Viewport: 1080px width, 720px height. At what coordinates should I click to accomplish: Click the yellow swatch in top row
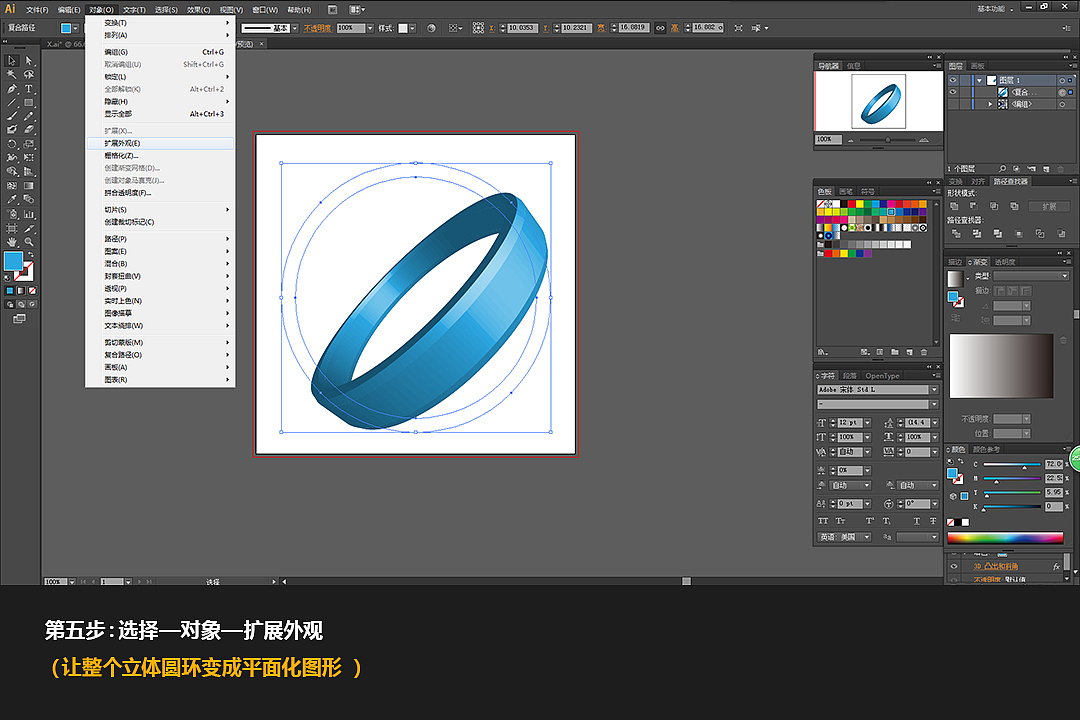point(860,204)
